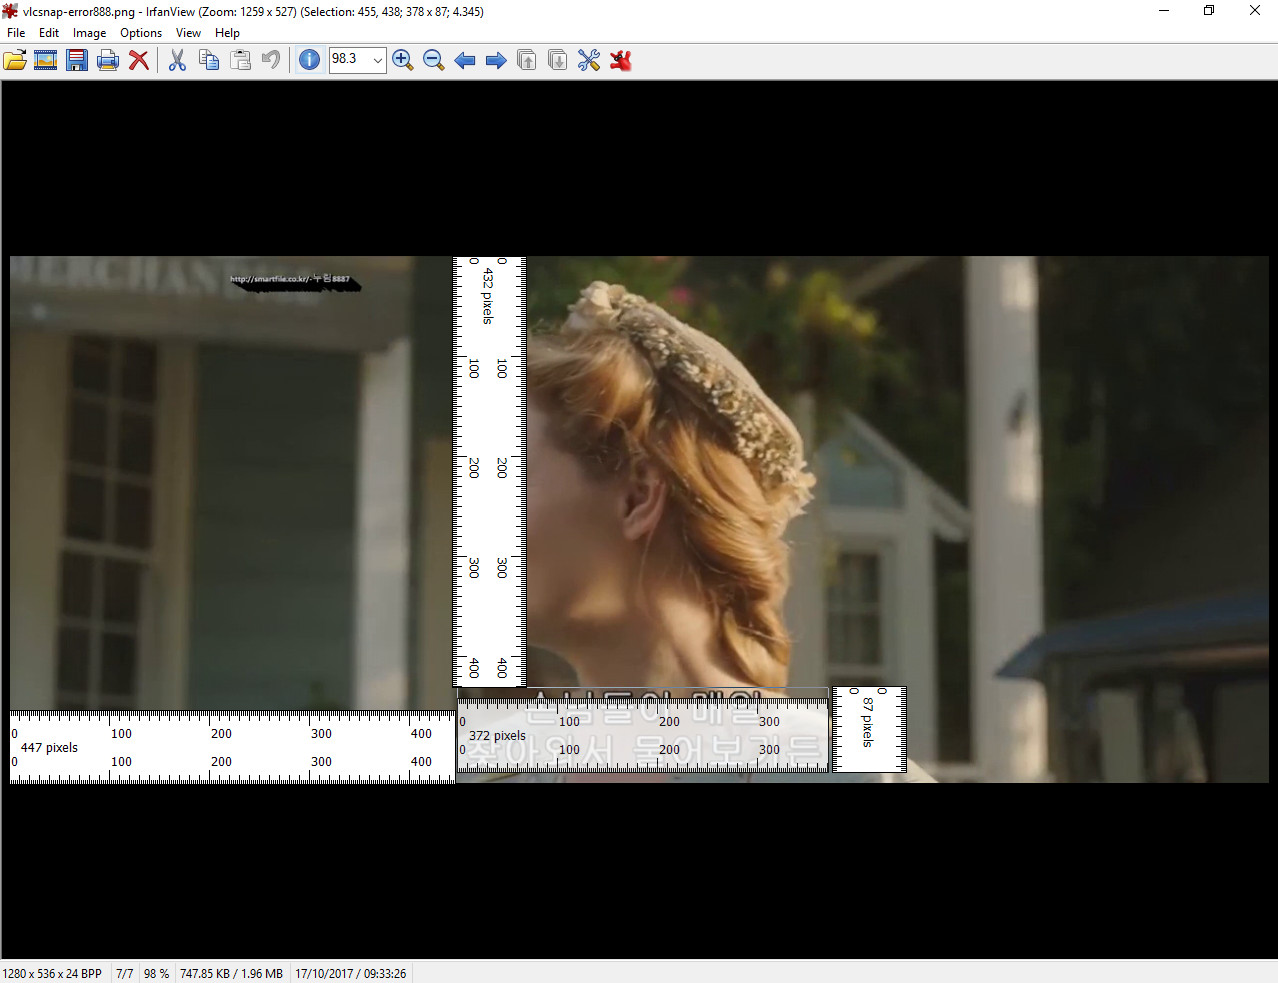Click the Zoom Out magnifier icon
This screenshot has width=1278, height=983.
(434, 60)
